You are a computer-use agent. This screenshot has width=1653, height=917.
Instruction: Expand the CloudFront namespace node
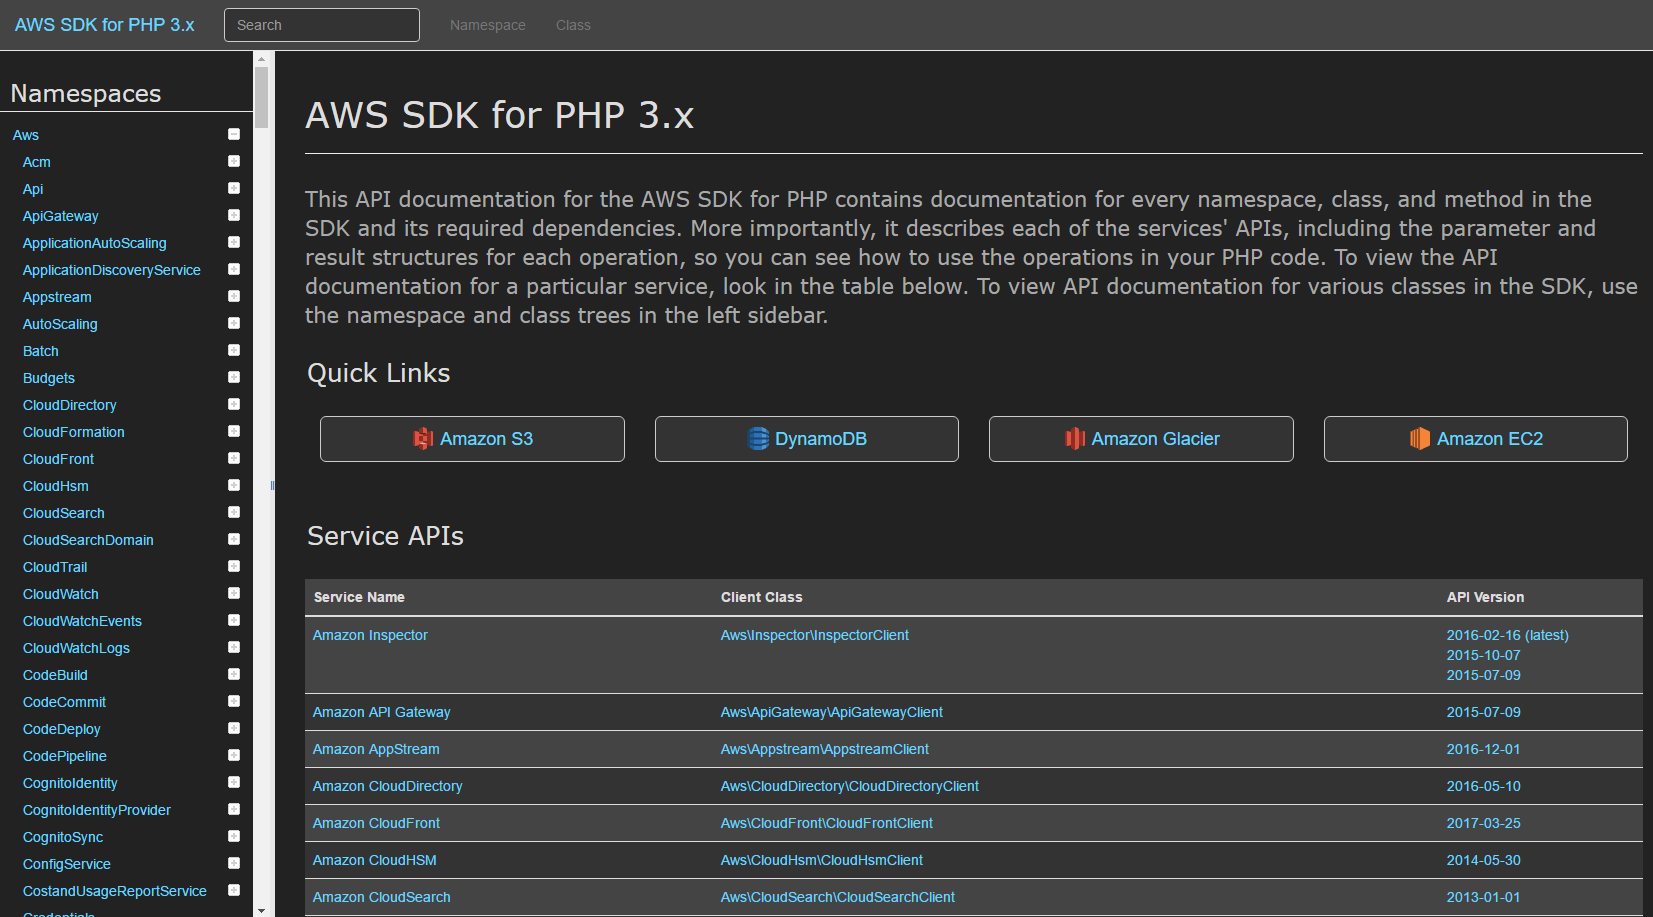pyautogui.click(x=234, y=458)
